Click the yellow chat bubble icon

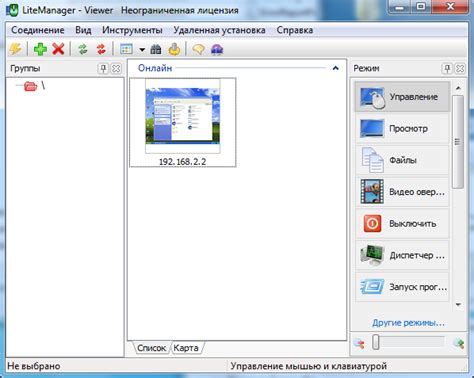198,50
